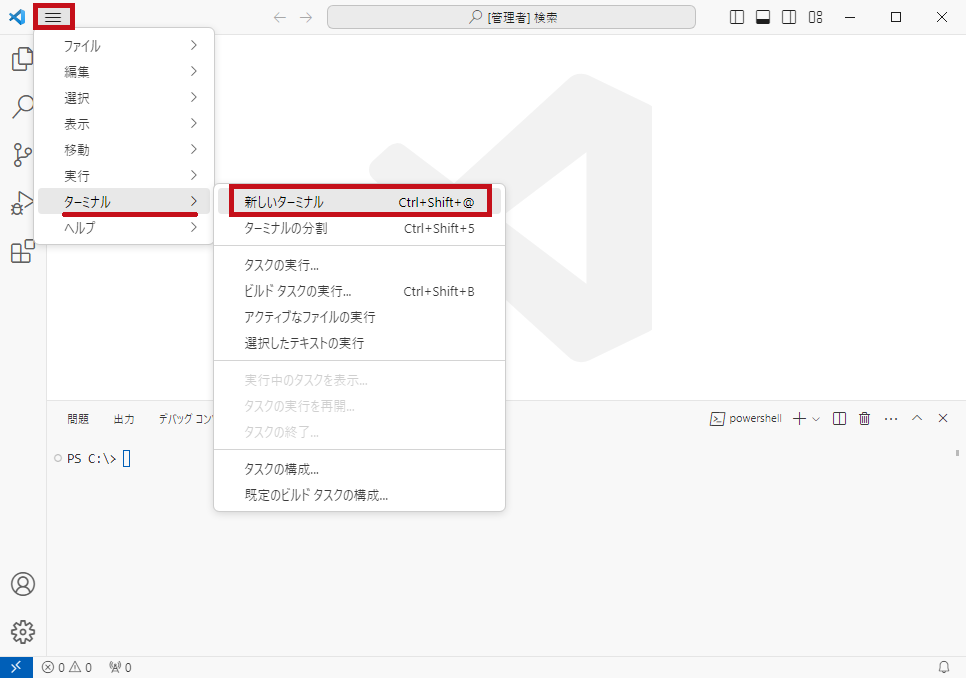The width and height of the screenshot is (966, 678).
Task: Choose 既定のビルド タスクの構成... menu entry
Action: tap(359, 494)
